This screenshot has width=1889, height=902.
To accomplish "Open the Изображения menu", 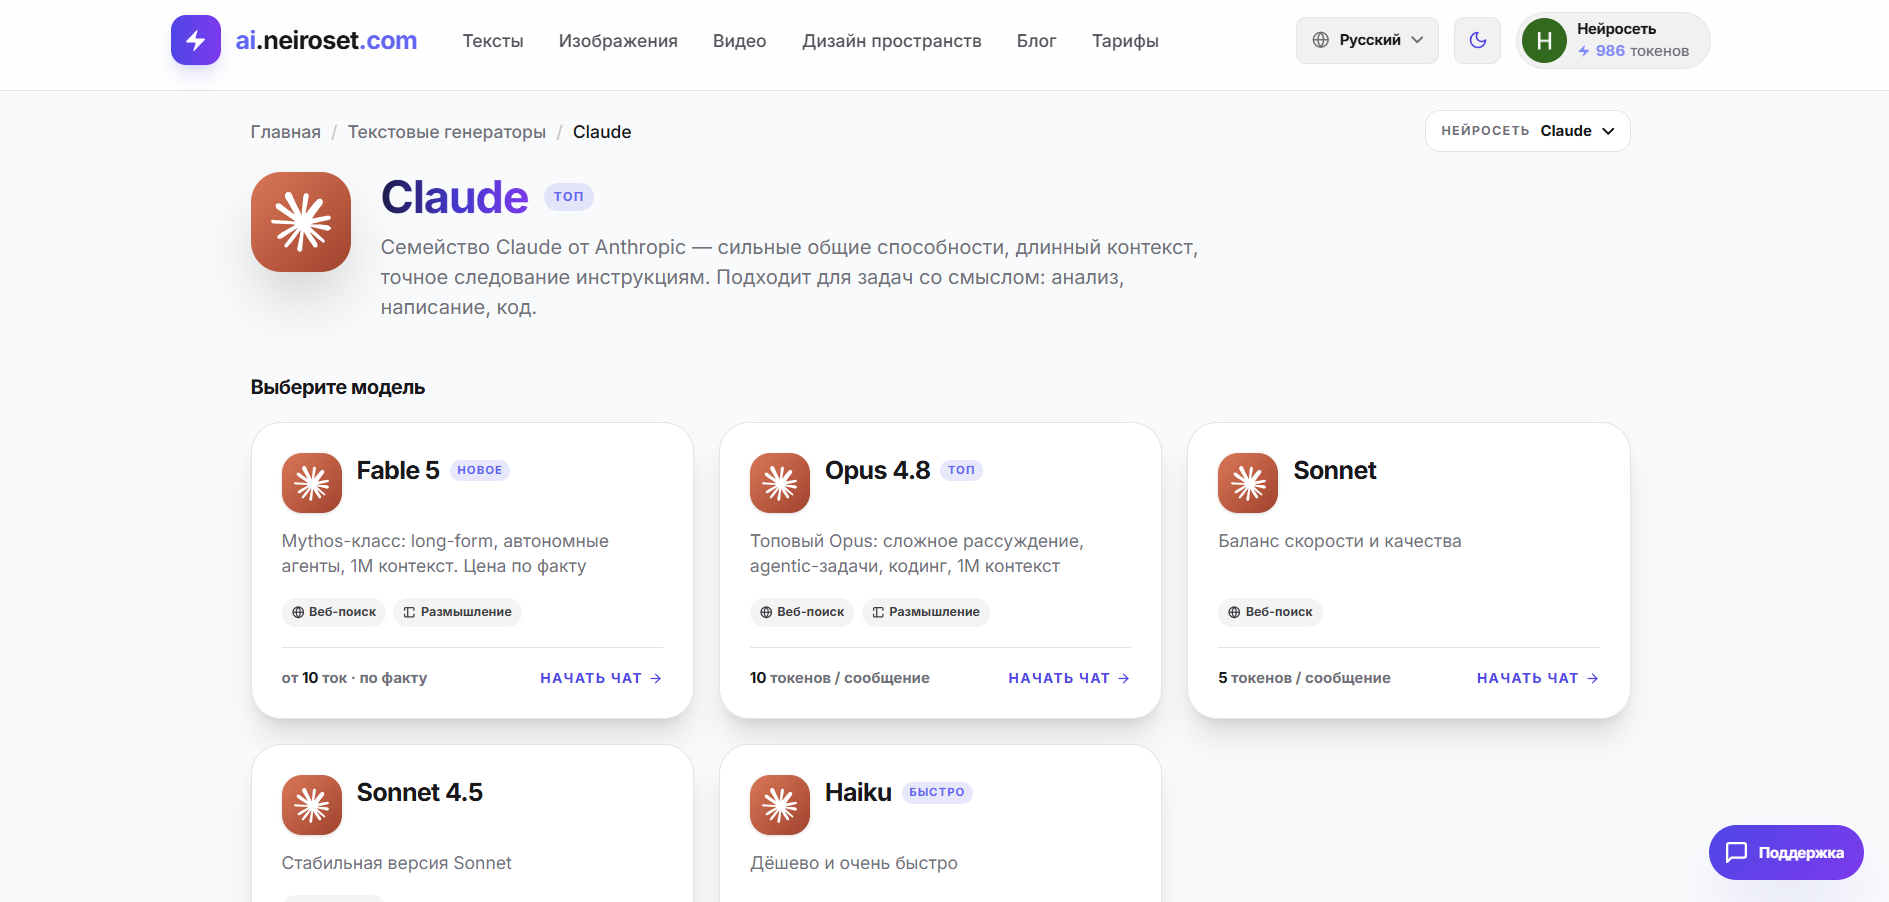I will (x=618, y=41).
